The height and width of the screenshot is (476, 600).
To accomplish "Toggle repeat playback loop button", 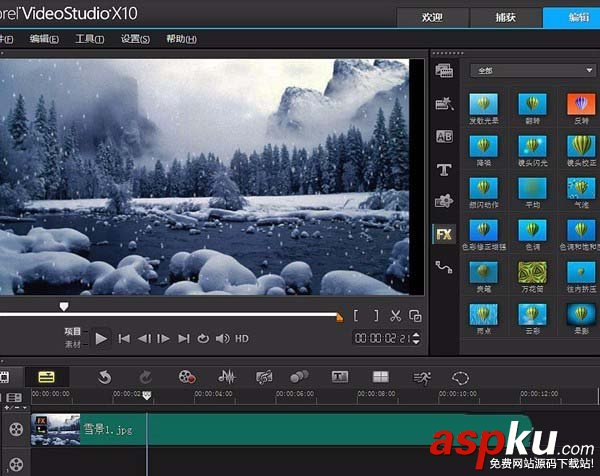I will (x=203, y=339).
